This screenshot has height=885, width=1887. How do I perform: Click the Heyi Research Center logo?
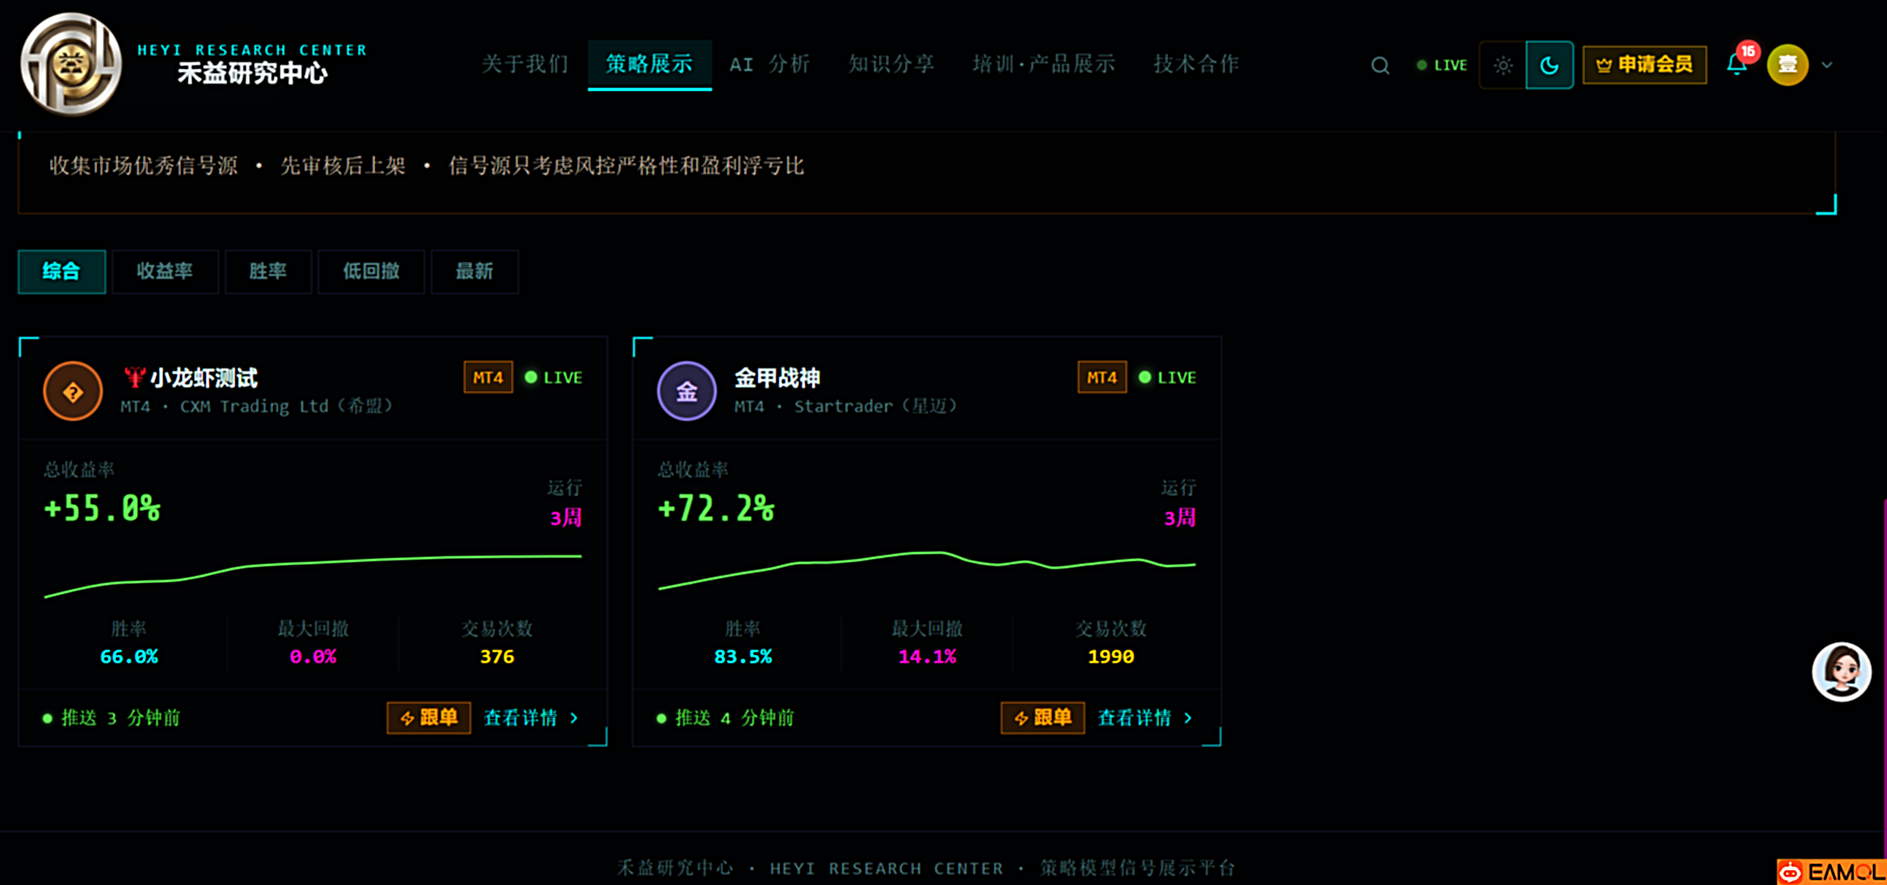pyautogui.click(x=71, y=64)
